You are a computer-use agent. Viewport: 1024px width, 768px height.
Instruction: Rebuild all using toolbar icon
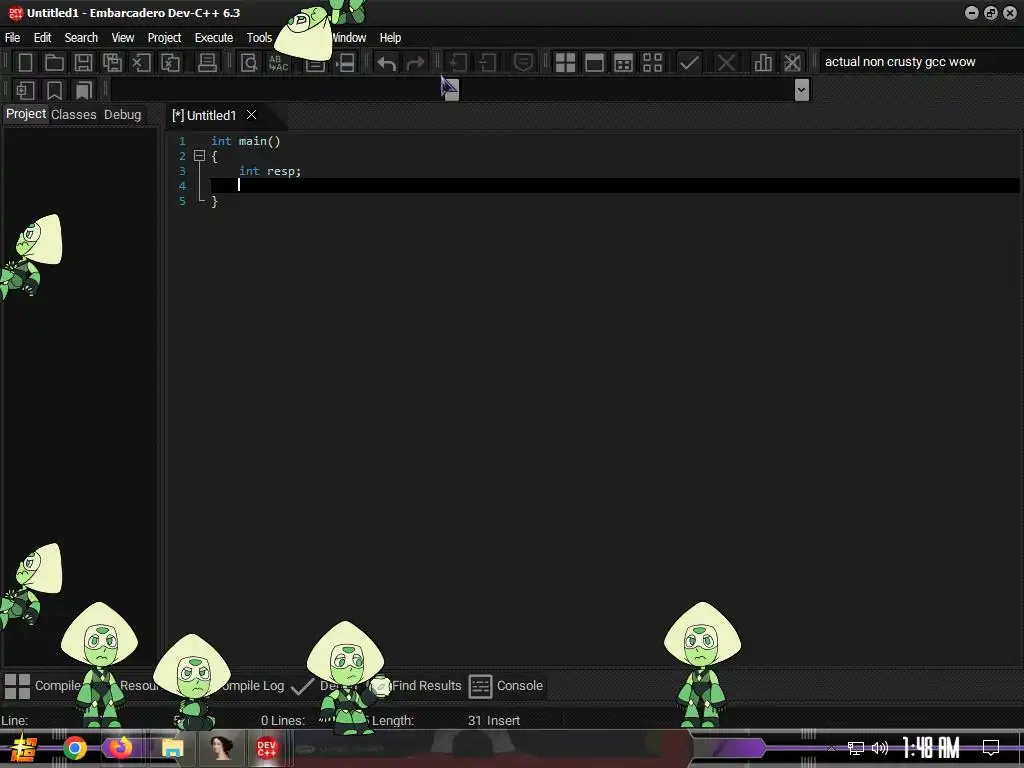point(652,63)
